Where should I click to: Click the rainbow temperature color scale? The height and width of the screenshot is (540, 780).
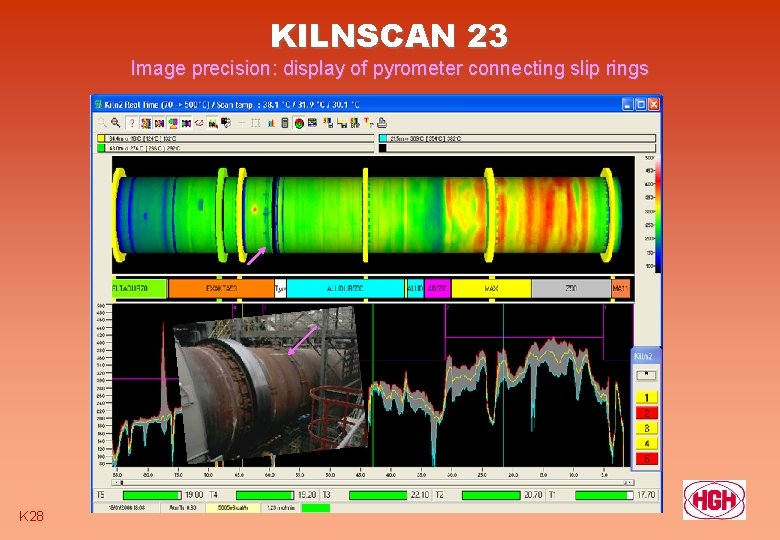coord(658,214)
